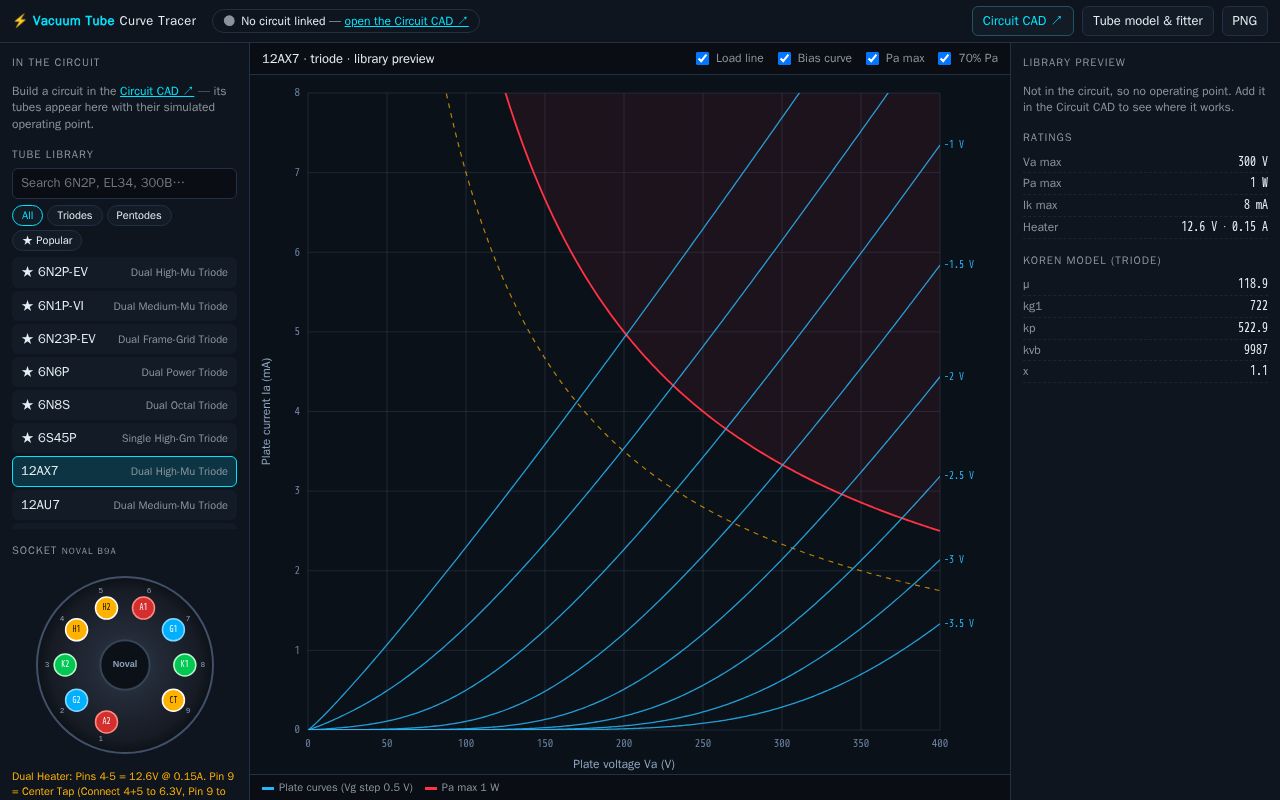This screenshot has width=1280, height=800.
Task: Filter the library by Pentodes
Action: pos(139,215)
